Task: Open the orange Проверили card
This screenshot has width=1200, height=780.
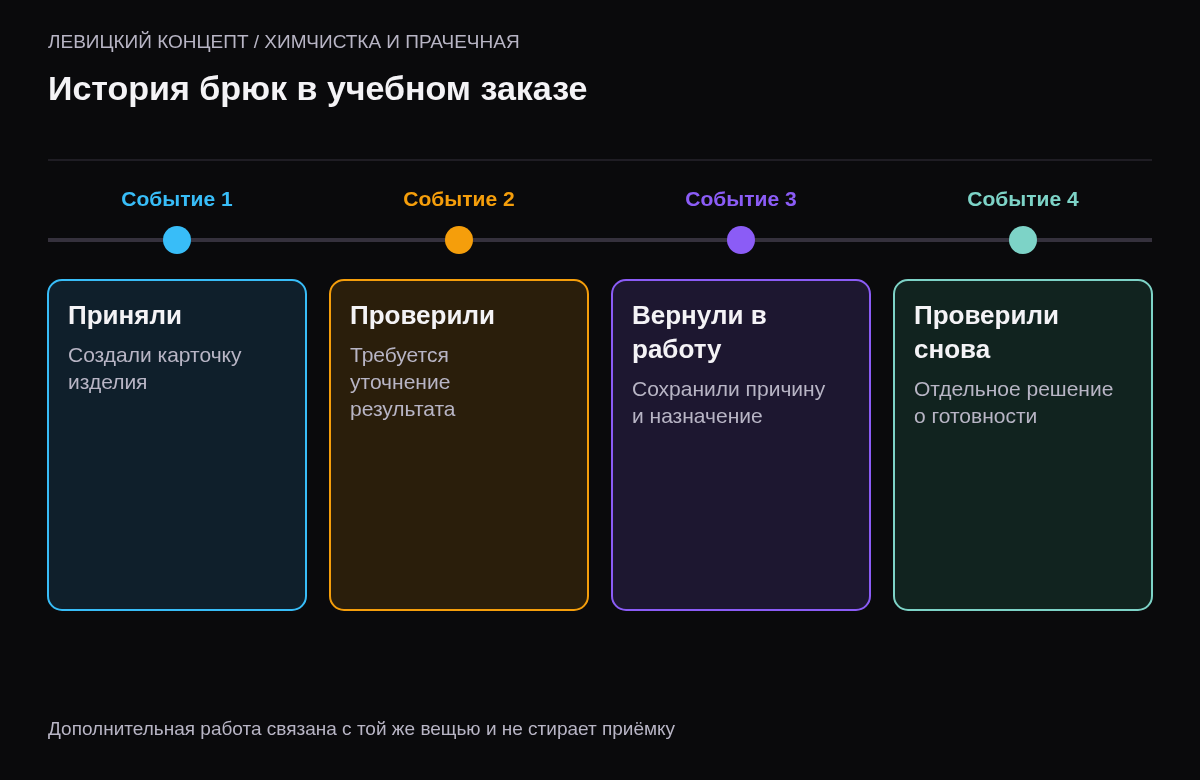Action: pyautogui.click(x=459, y=445)
